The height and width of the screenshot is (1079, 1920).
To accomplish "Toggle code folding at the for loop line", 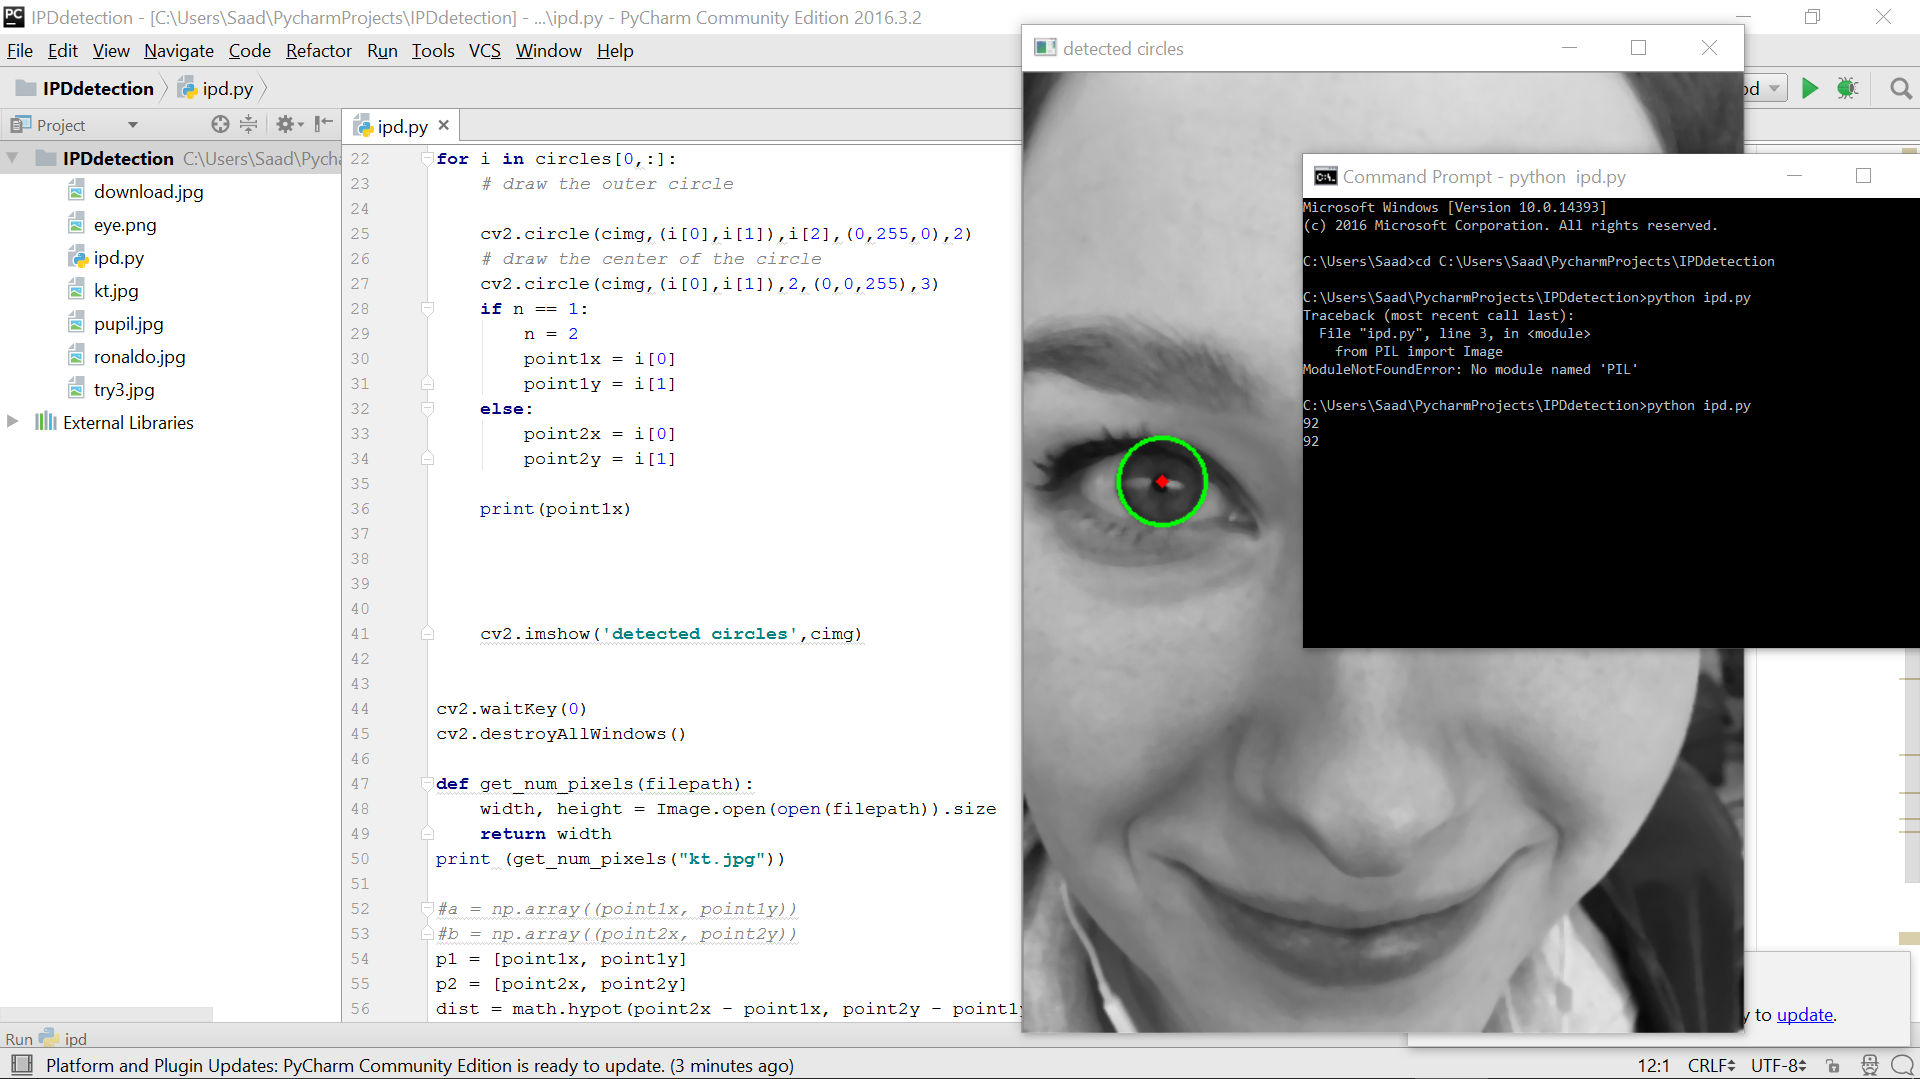I will click(427, 159).
